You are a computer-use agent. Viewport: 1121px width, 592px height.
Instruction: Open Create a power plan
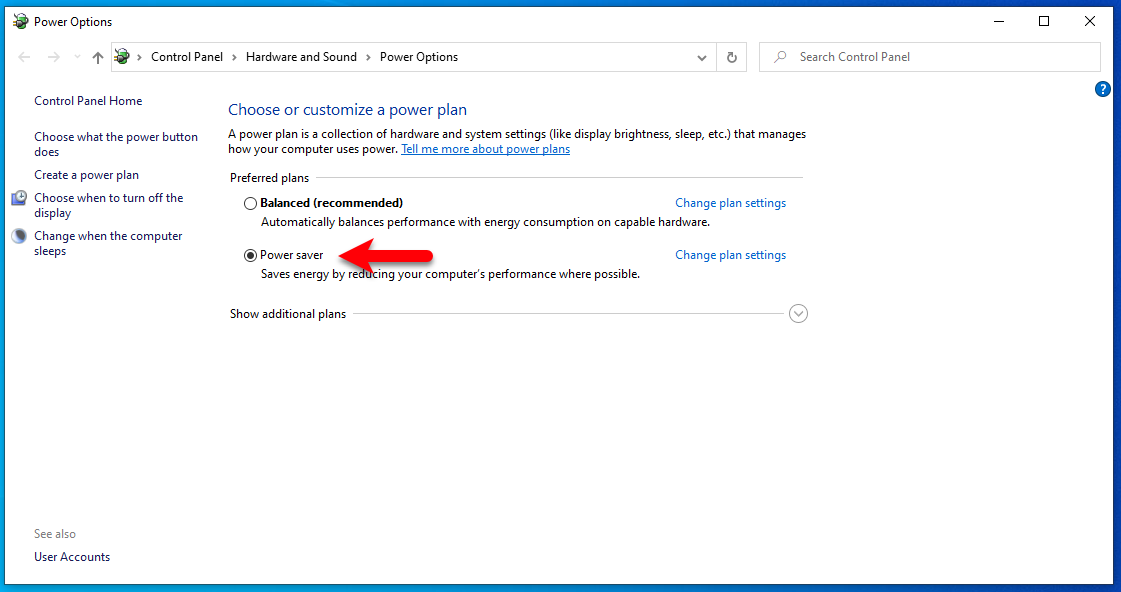[x=87, y=175]
